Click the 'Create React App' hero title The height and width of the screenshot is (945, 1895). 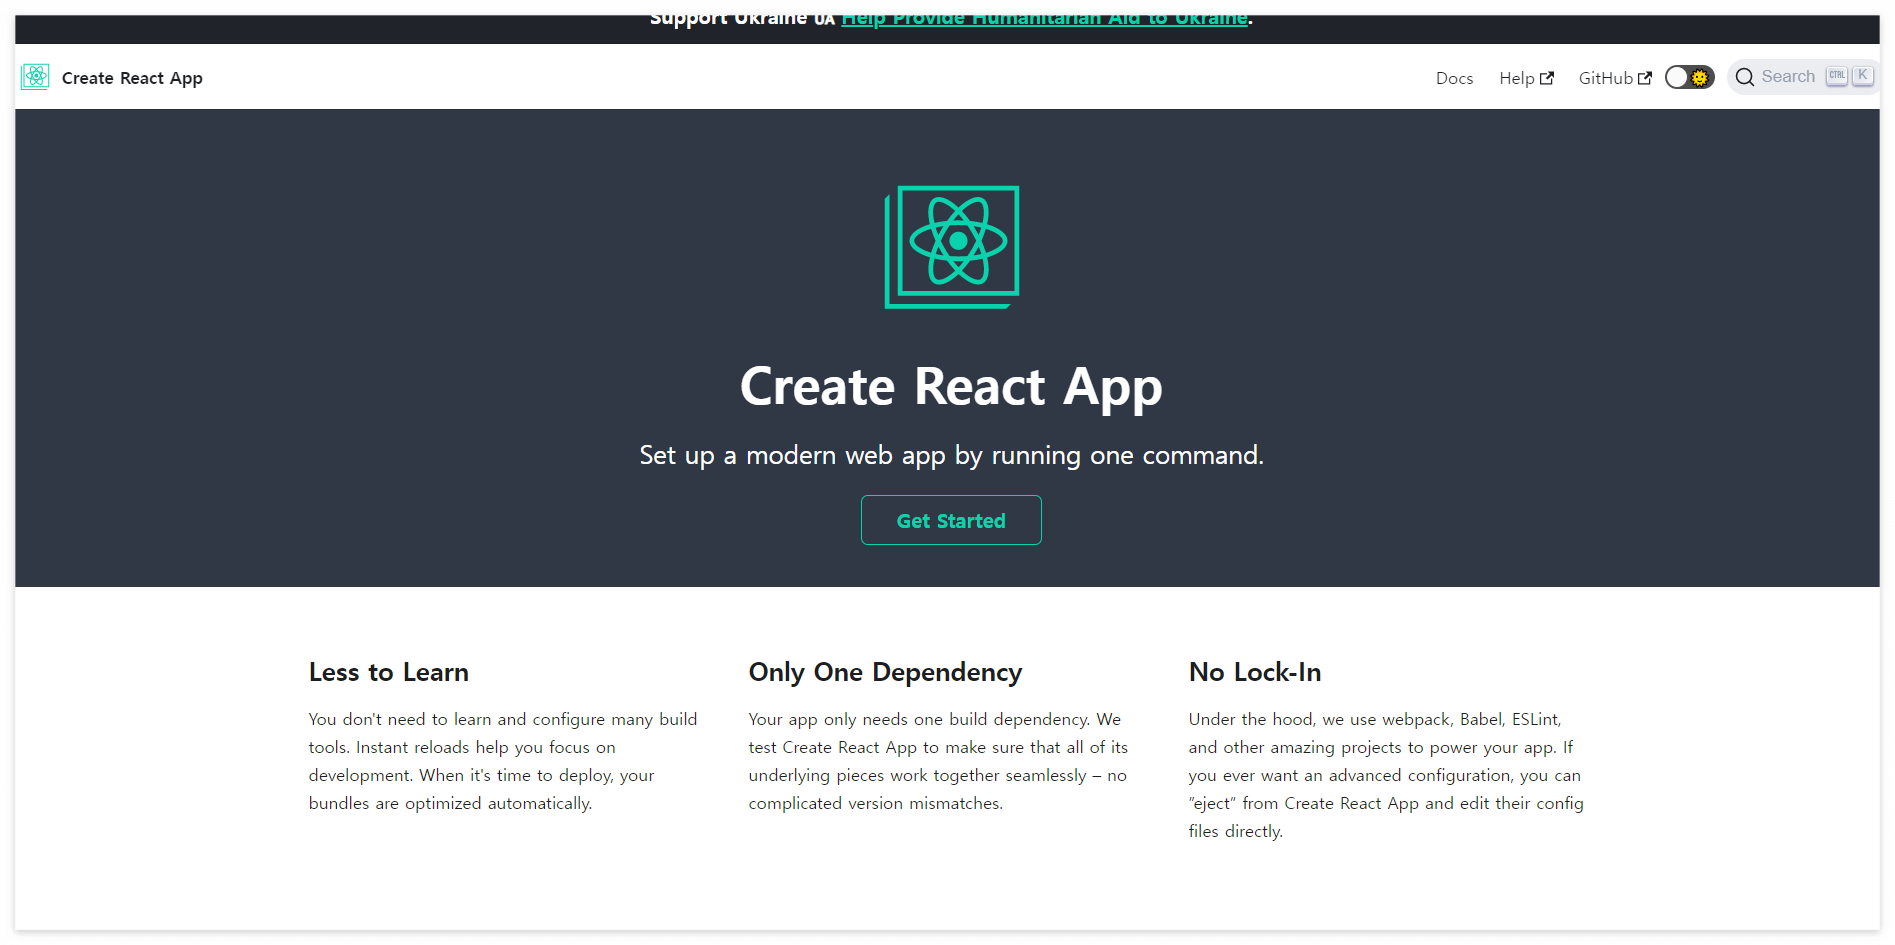[x=951, y=387]
